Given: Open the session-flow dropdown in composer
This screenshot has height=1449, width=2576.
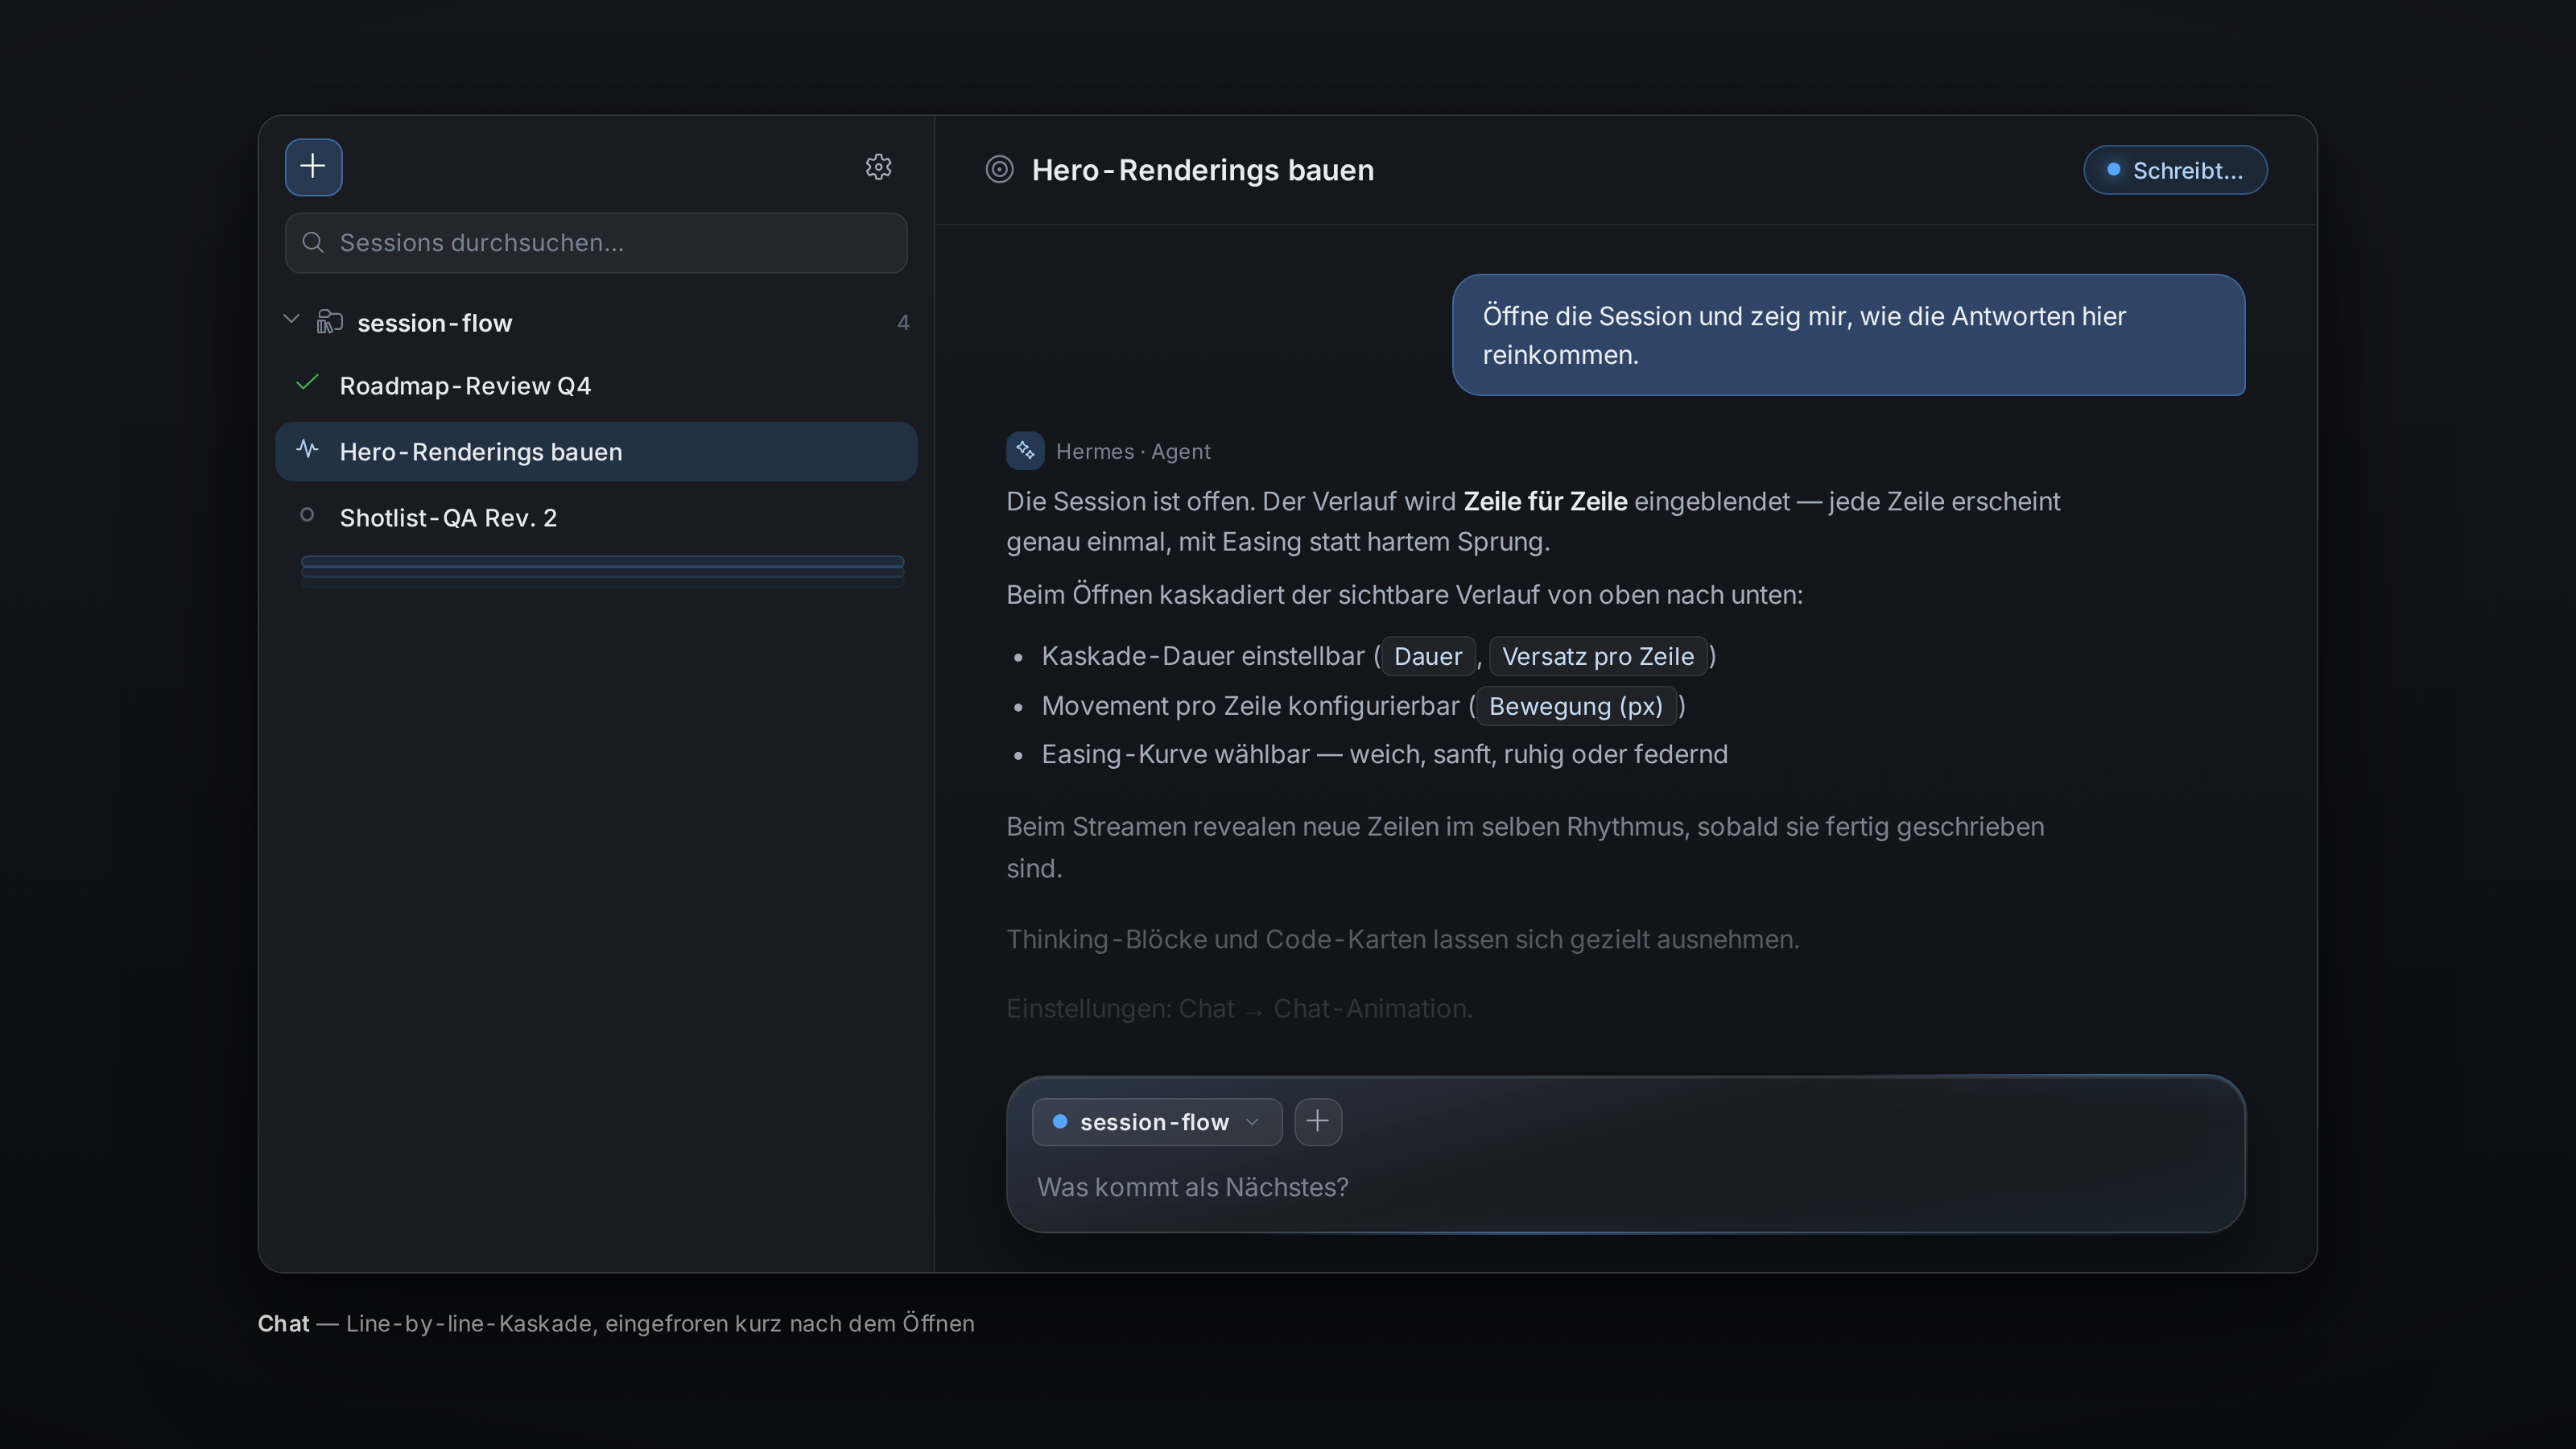Looking at the screenshot, I should pyautogui.click(x=1156, y=1121).
